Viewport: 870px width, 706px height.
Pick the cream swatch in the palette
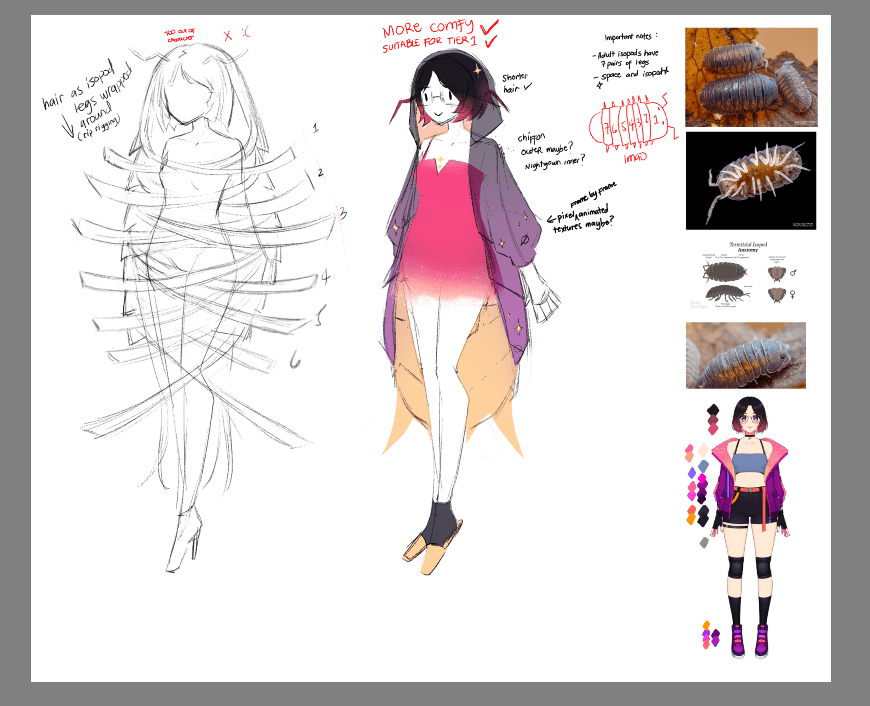(x=703, y=449)
